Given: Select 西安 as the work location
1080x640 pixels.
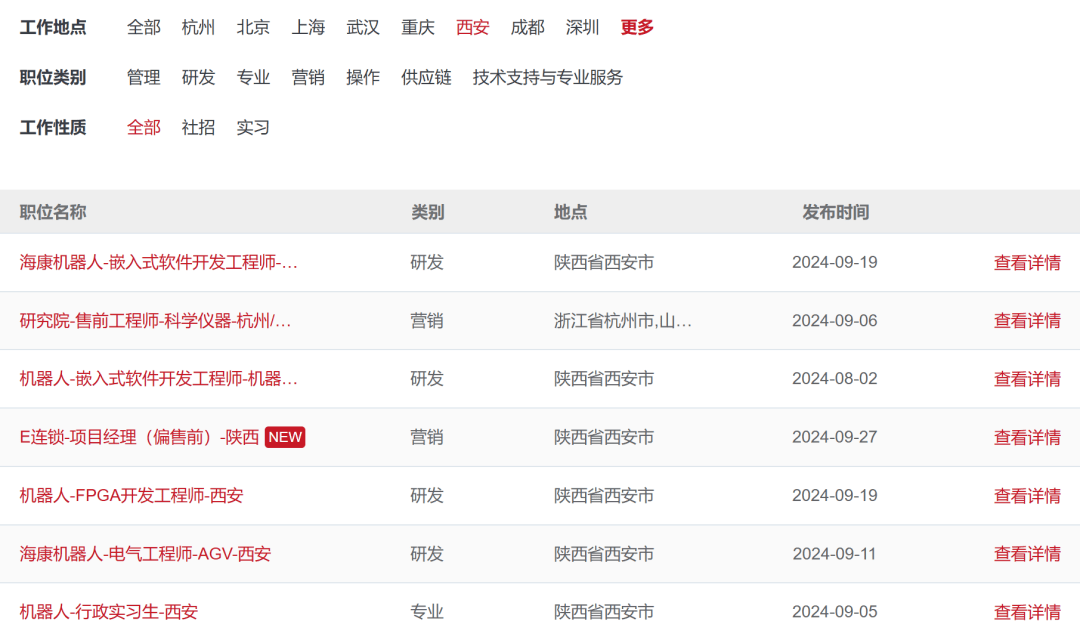Looking at the screenshot, I should (472, 28).
